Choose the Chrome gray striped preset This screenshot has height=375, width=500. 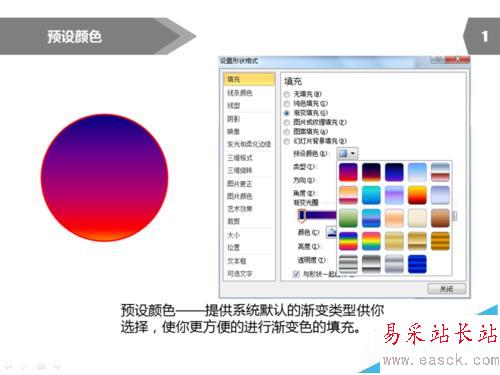coord(348,264)
